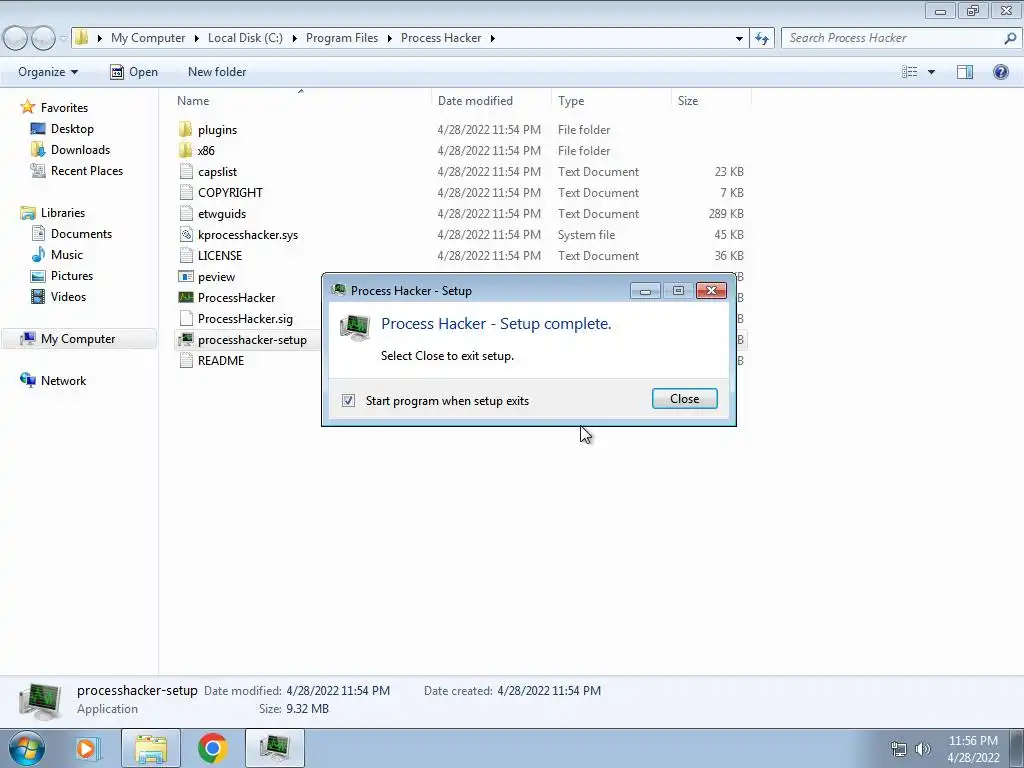Viewport: 1024px width, 768px height.
Task: Select My Computer in navigation pane
Action: click(78, 338)
